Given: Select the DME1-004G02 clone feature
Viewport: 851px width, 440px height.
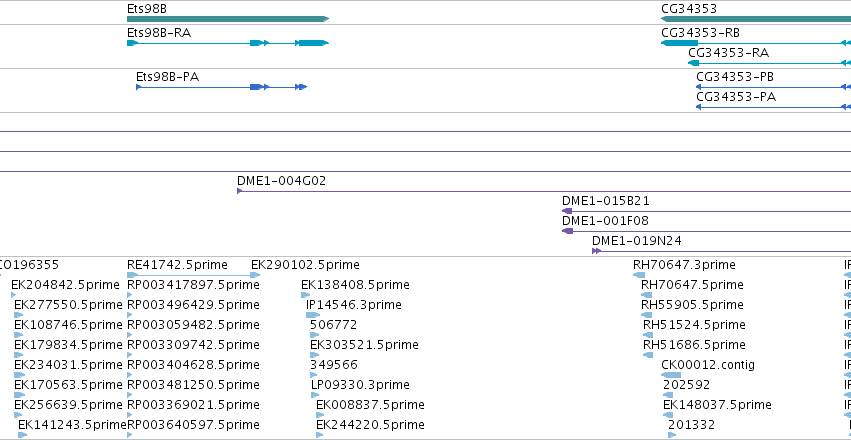Looking at the screenshot, I should [544, 191].
